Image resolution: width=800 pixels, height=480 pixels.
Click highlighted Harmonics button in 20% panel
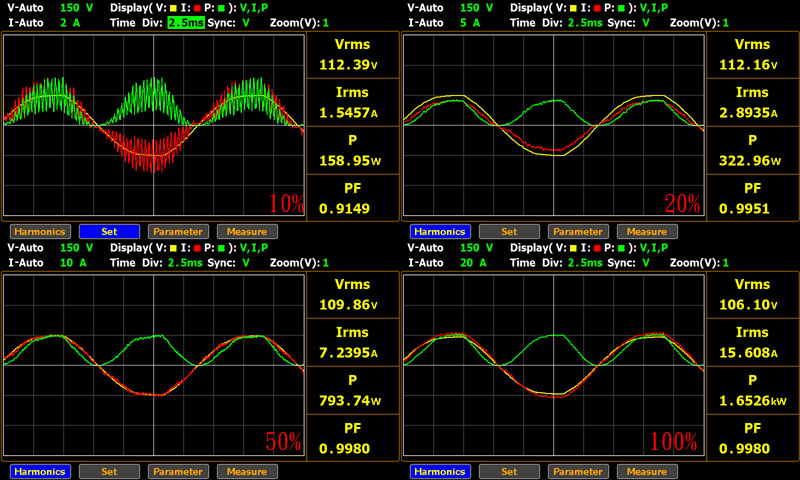pyautogui.click(x=439, y=232)
